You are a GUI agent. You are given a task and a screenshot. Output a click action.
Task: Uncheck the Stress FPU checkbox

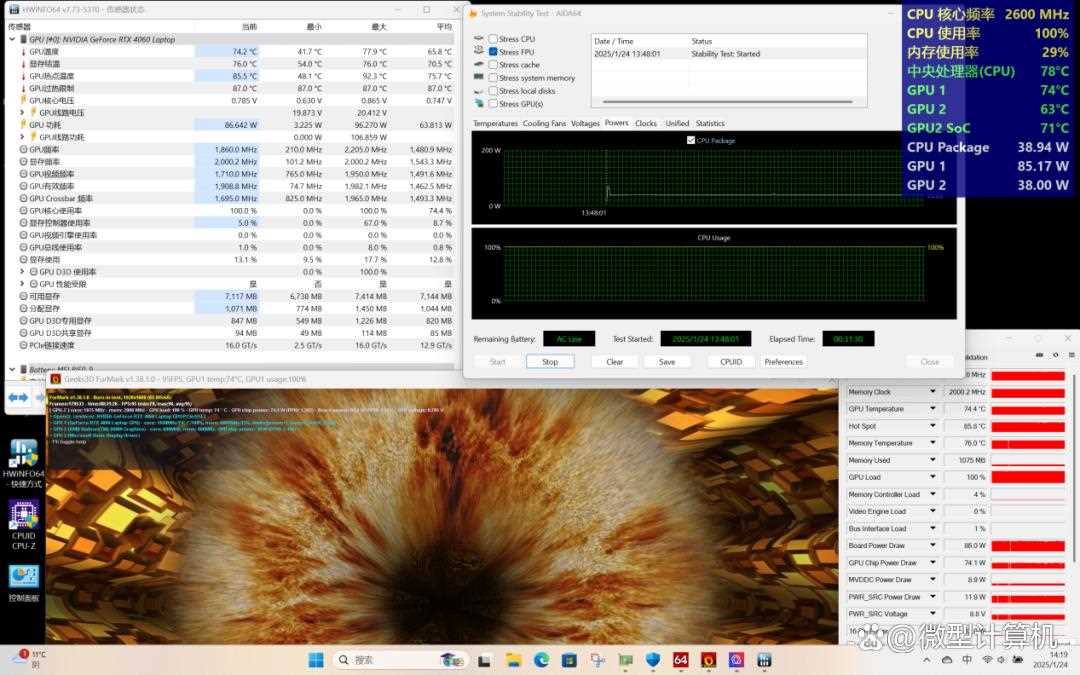pyautogui.click(x=493, y=52)
